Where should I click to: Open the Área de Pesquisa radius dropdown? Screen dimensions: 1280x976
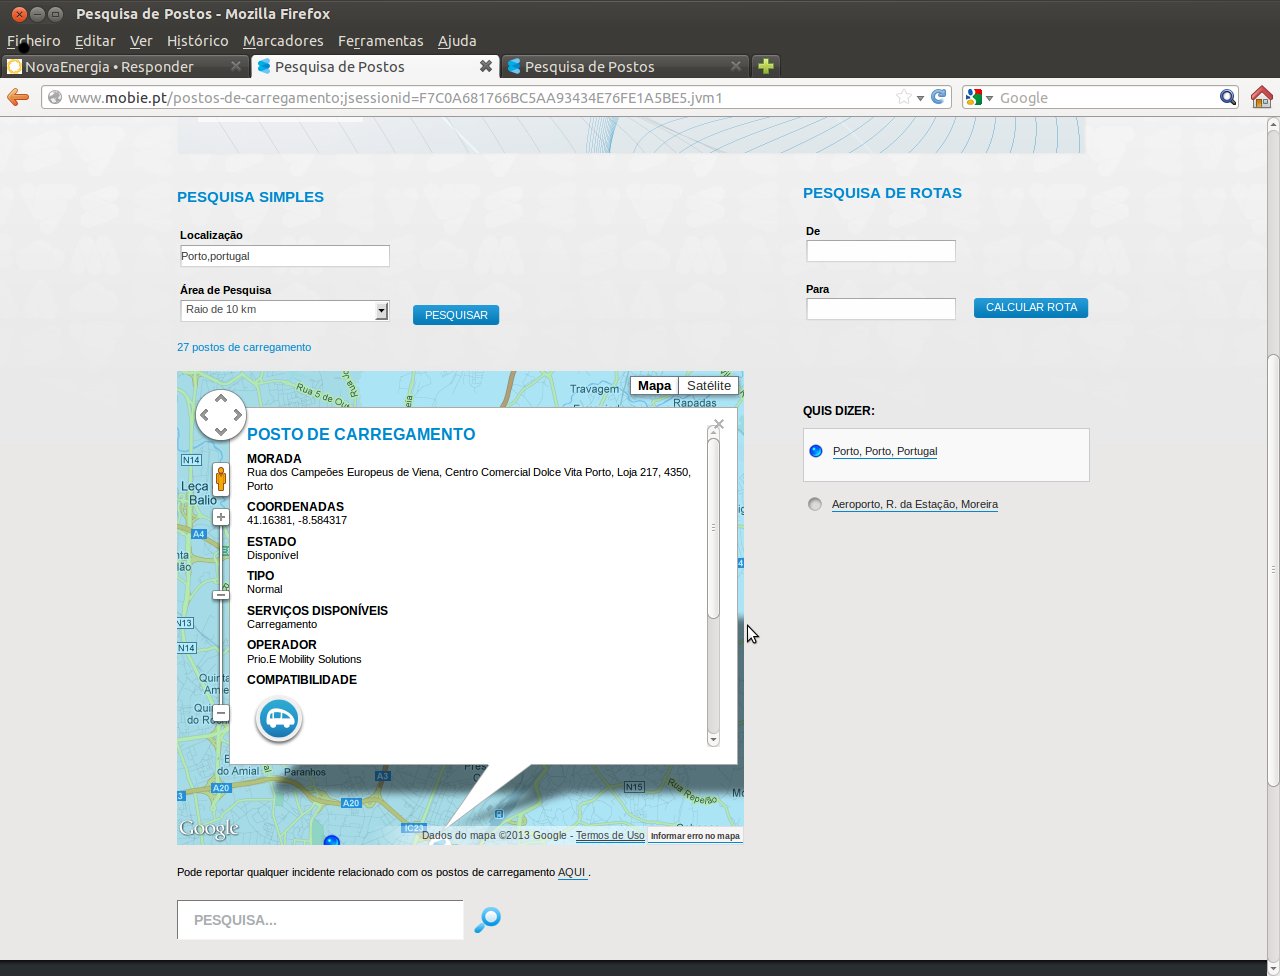point(284,311)
